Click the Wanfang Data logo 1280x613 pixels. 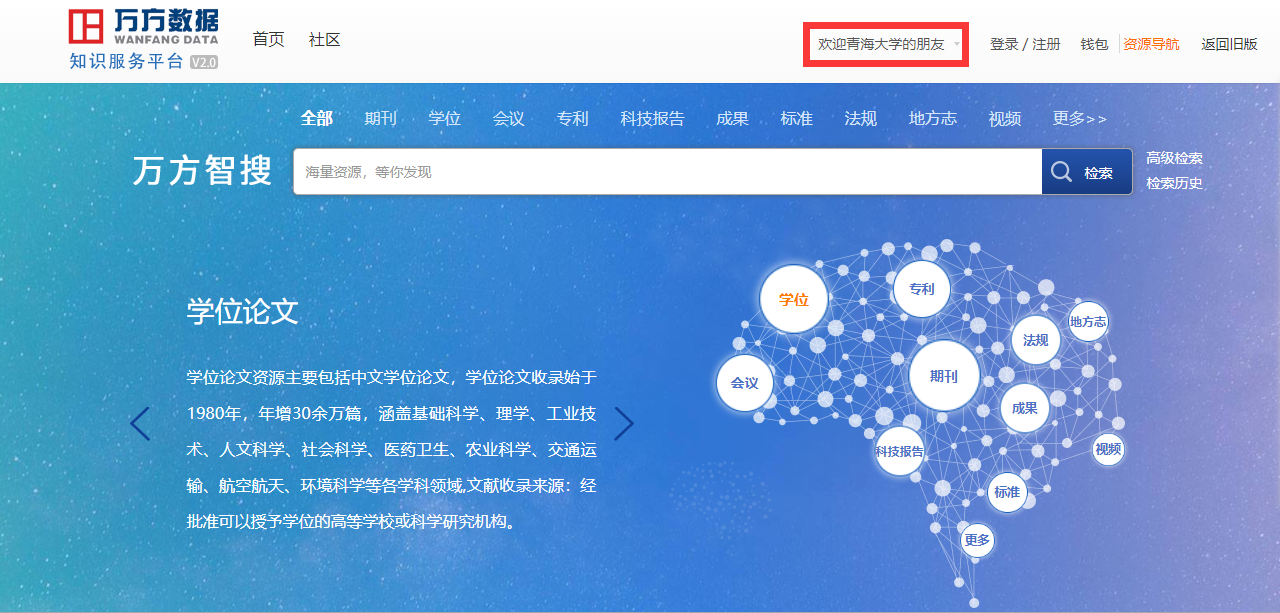click(x=143, y=39)
